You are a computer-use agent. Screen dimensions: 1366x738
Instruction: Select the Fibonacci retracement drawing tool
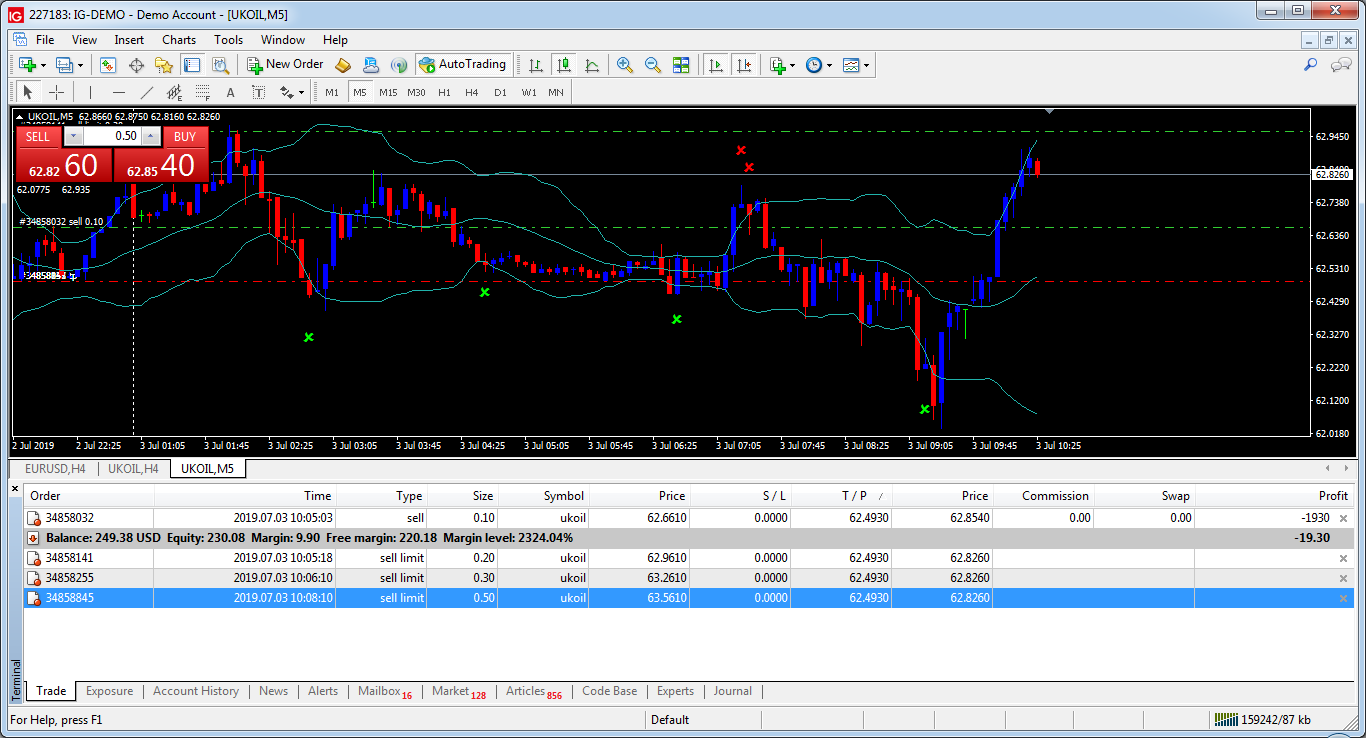point(203,93)
